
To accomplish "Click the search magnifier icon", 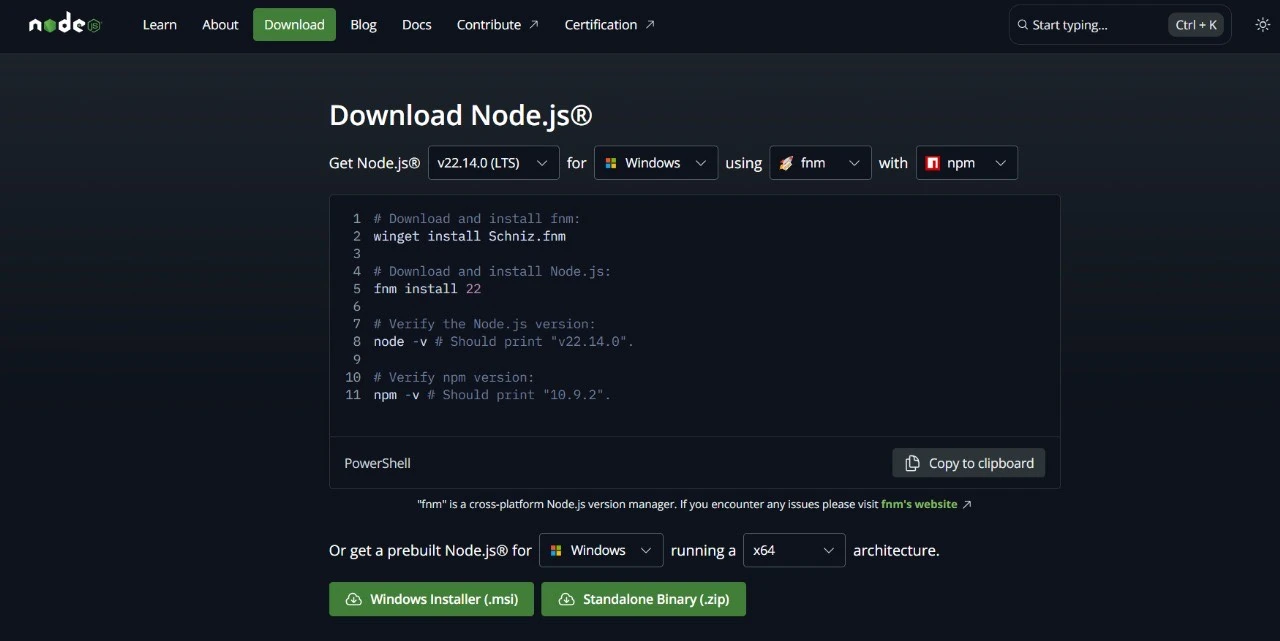I will click(1023, 25).
